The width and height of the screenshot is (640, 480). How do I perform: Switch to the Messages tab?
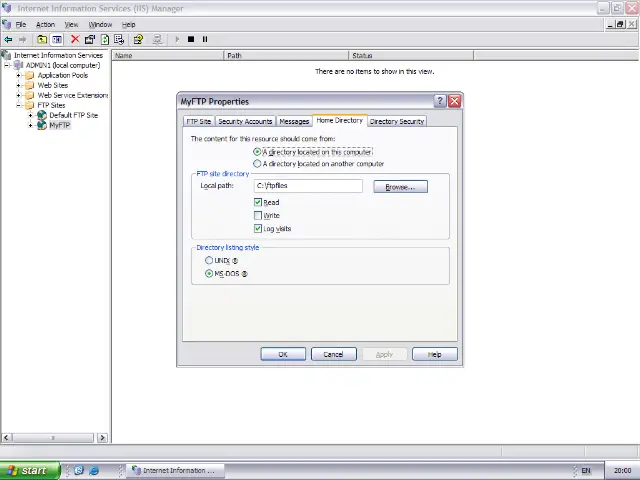tap(294, 121)
